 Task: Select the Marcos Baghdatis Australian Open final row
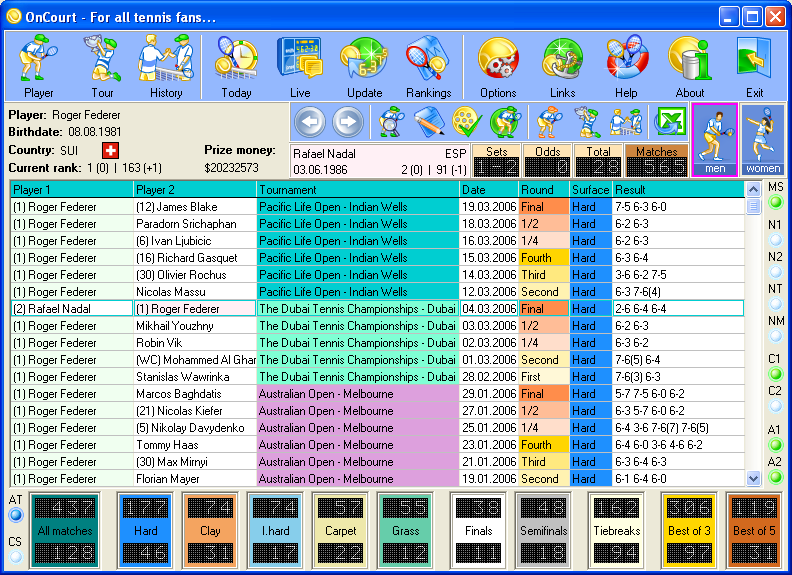point(377,394)
